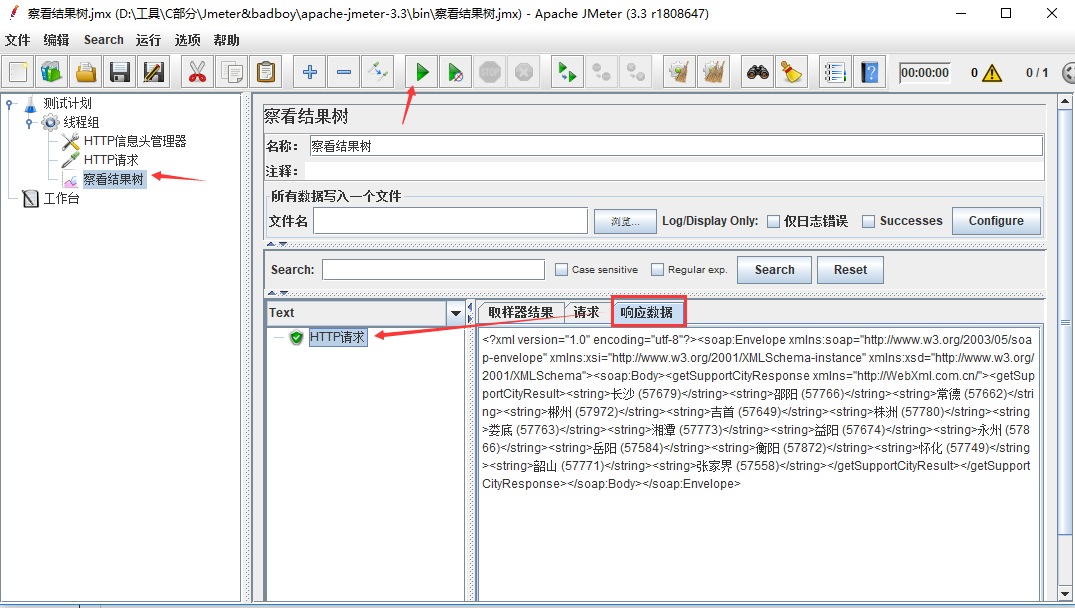Open the Function helper list icon
The image size is (1075, 608).
click(x=835, y=72)
